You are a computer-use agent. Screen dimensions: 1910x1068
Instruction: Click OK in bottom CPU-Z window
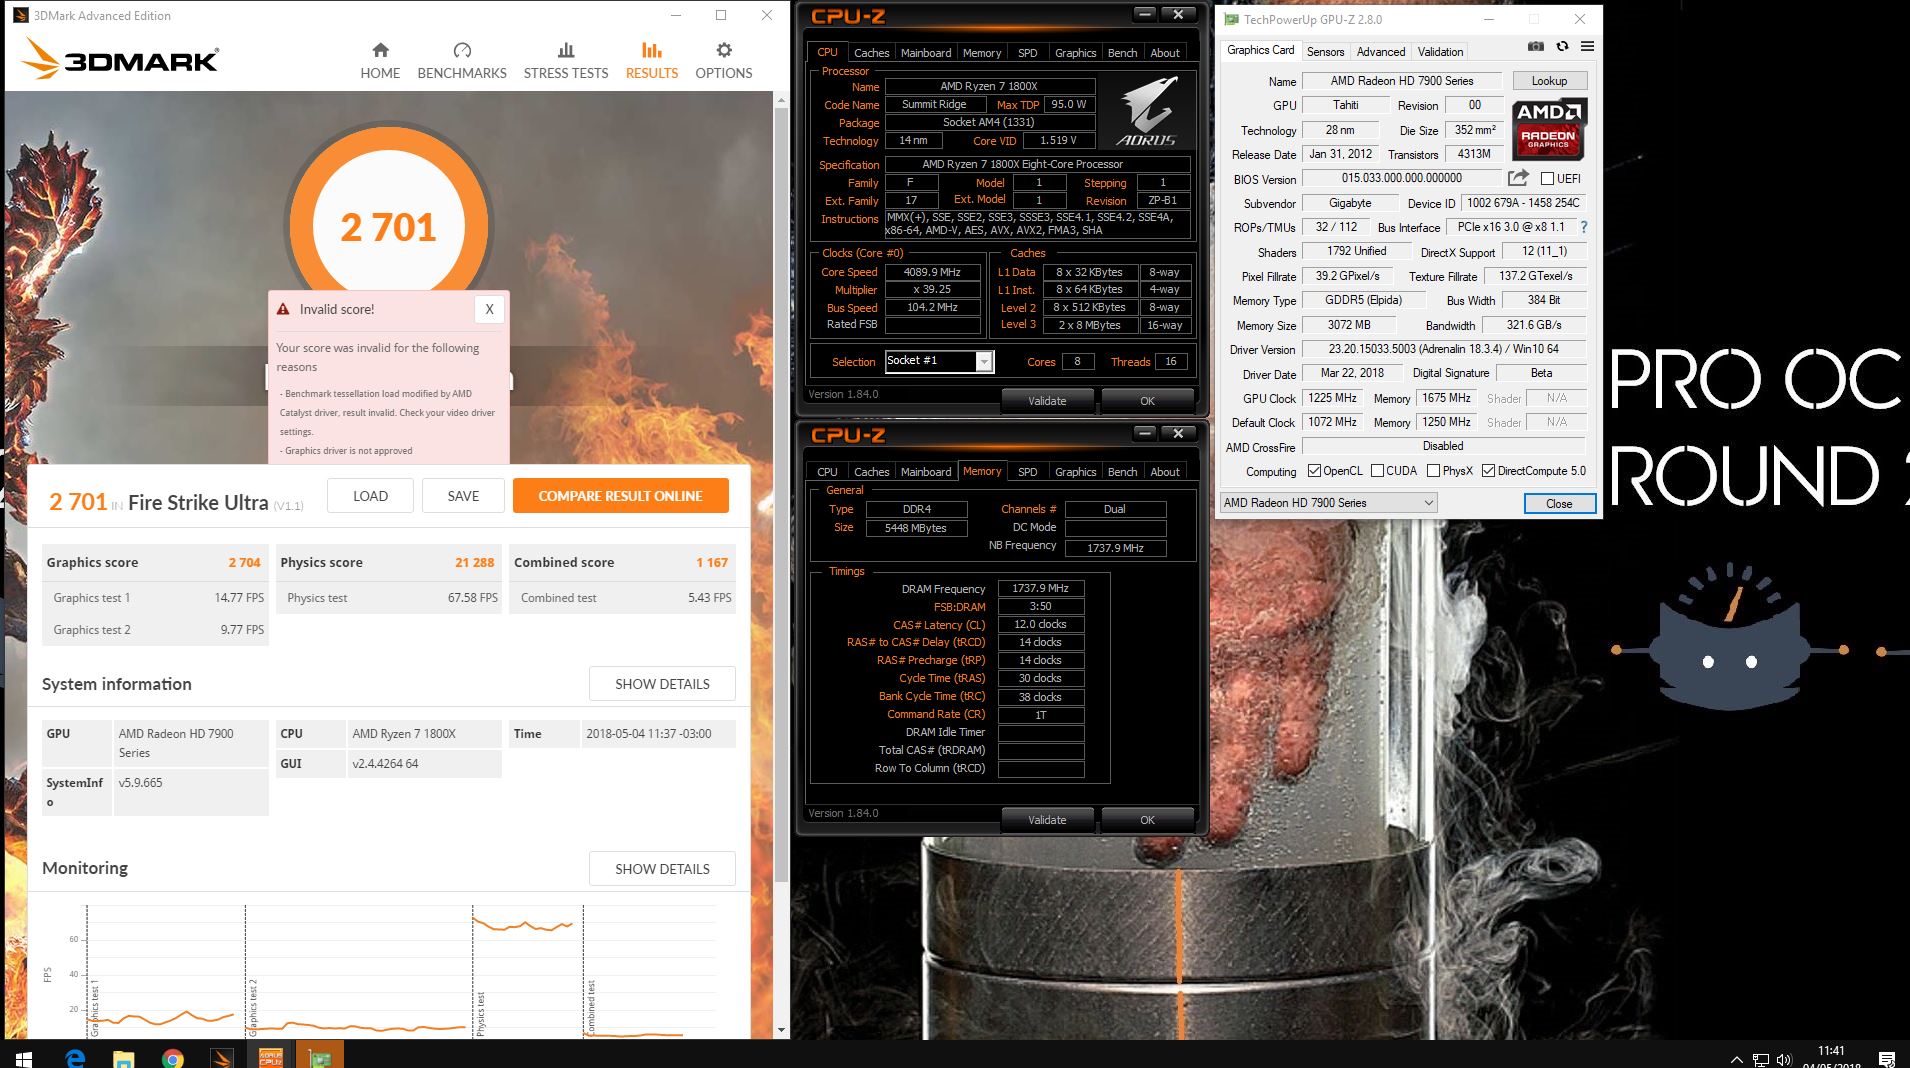point(1147,820)
